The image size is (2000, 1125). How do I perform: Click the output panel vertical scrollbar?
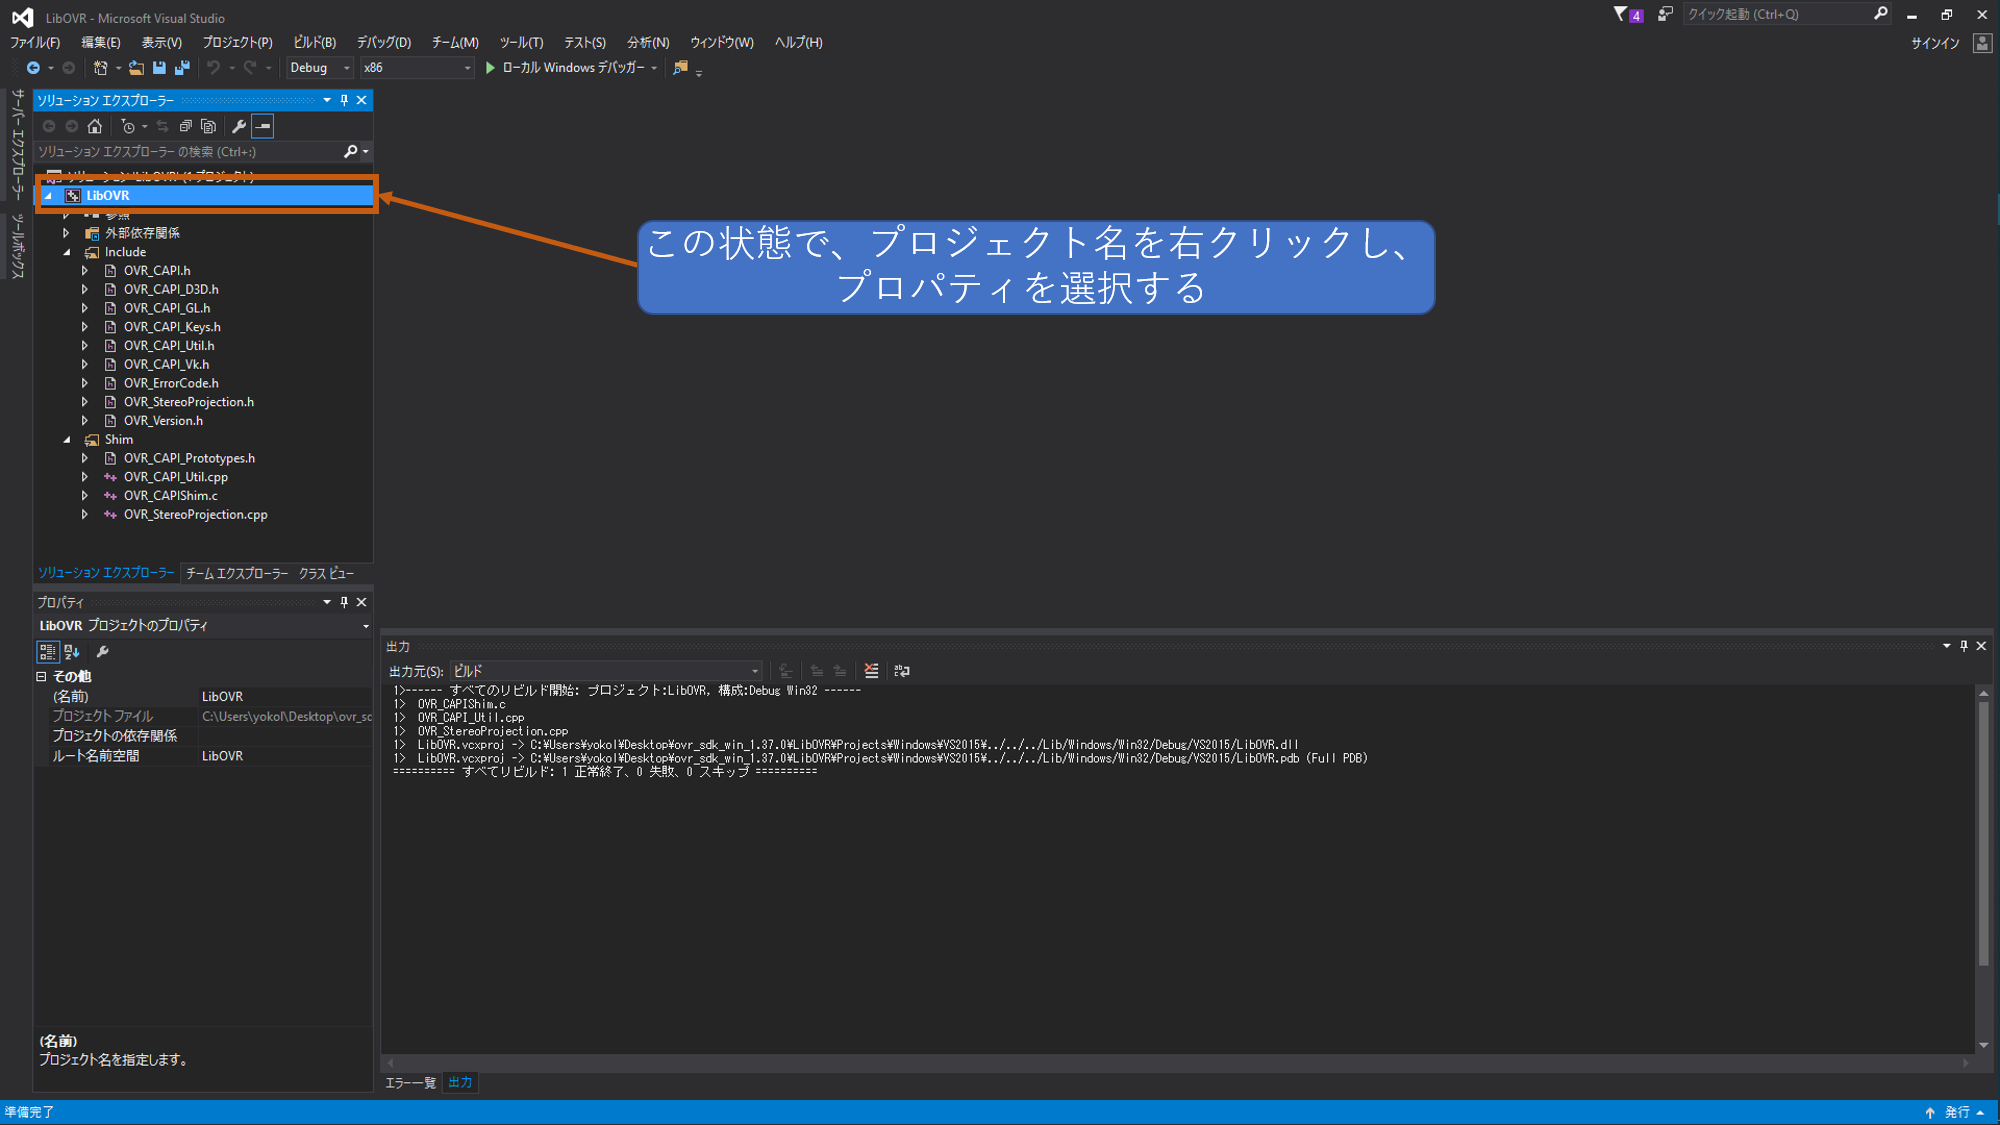(x=1983, y=830)
